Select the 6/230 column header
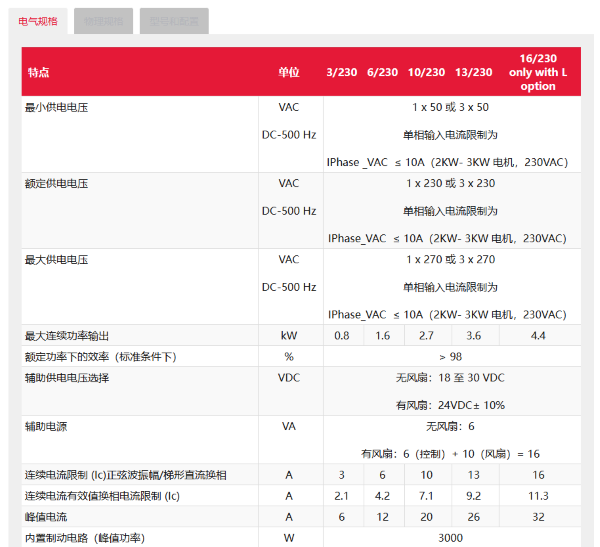Image resolution: width=600 pixels, height=547 pixels. 382,72
